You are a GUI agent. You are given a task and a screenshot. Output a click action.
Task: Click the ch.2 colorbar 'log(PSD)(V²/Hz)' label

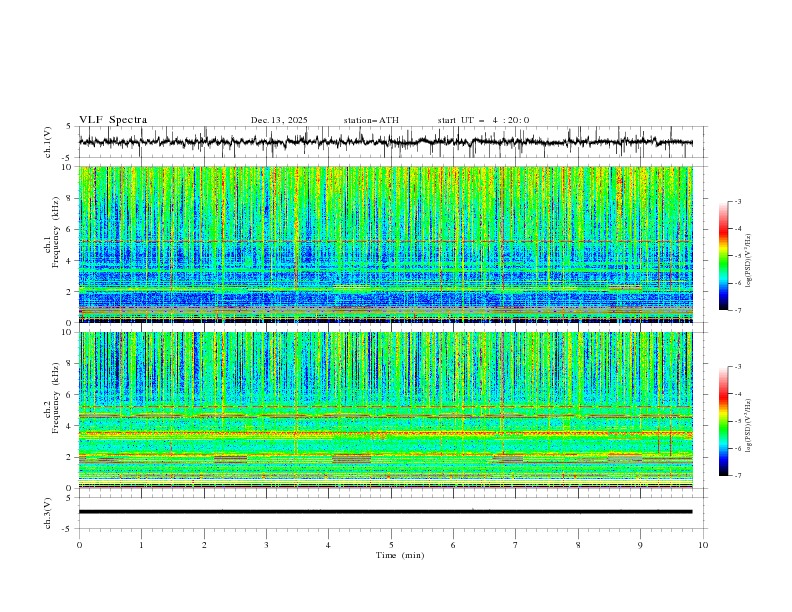click(749, 425)
